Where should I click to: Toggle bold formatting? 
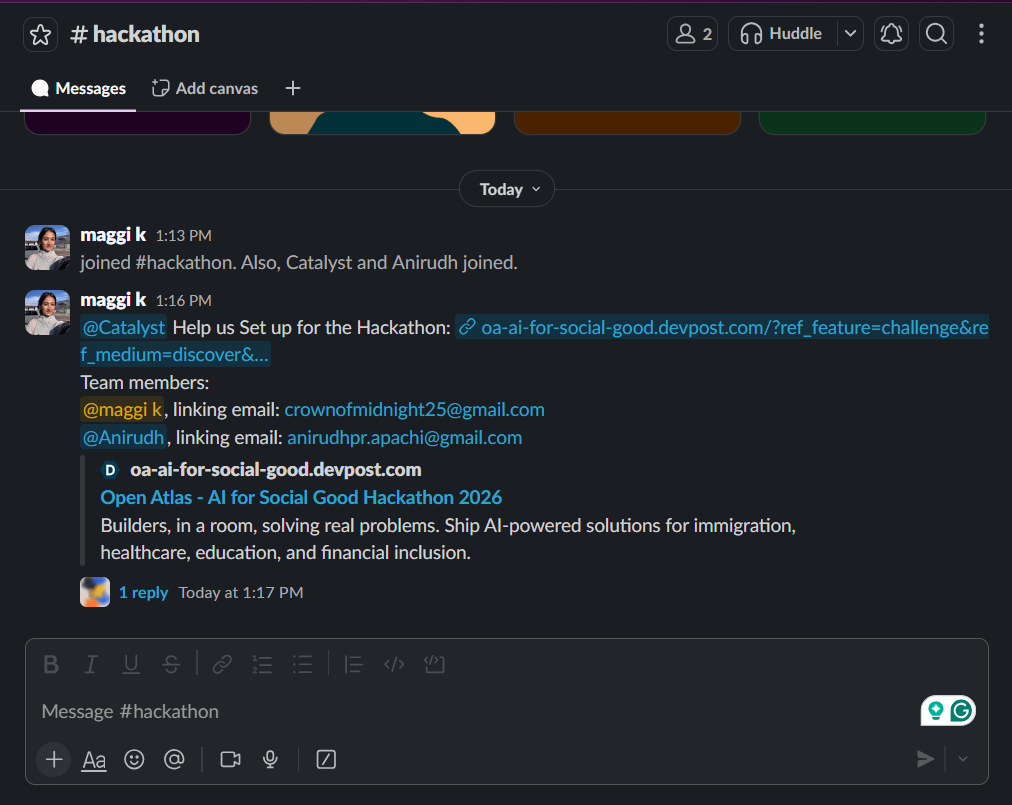(x=51, y=664)
